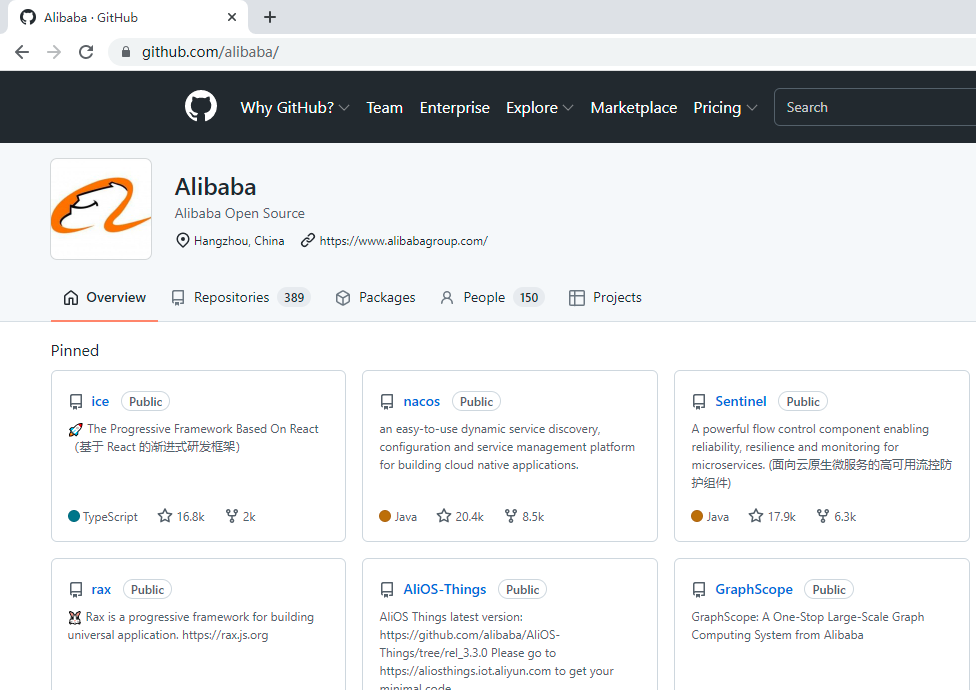Screen dimensions: 976x690
Task: Click the 'Hangzhou, China' location text
Action: click(x=239, y=241)
